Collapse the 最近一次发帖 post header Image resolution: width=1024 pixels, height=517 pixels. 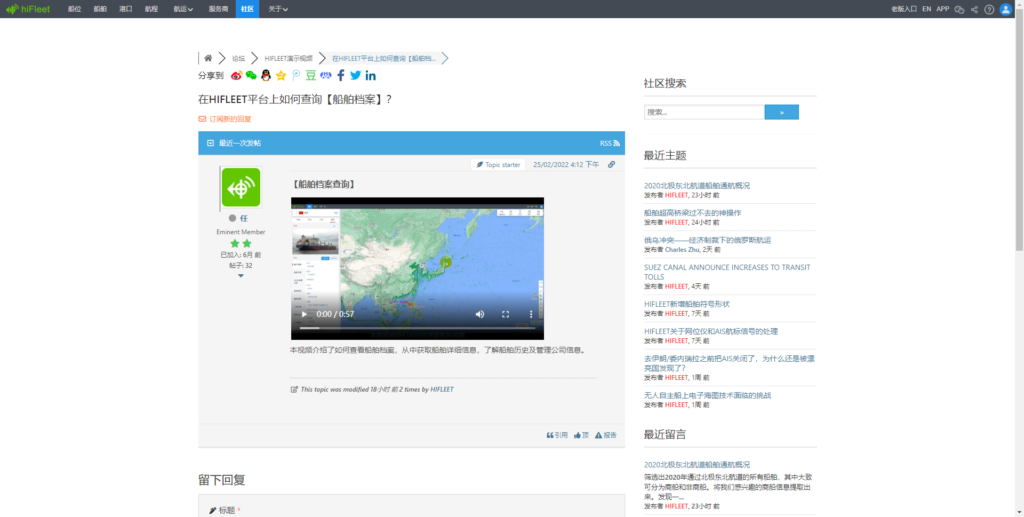click(210, 143)
